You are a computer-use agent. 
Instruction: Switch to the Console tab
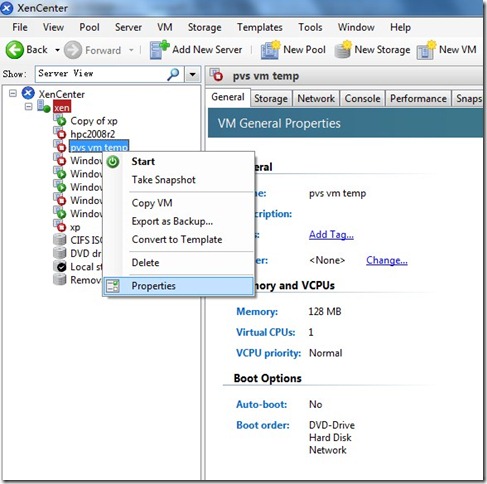pyautogui.click(x=362, y=99)
